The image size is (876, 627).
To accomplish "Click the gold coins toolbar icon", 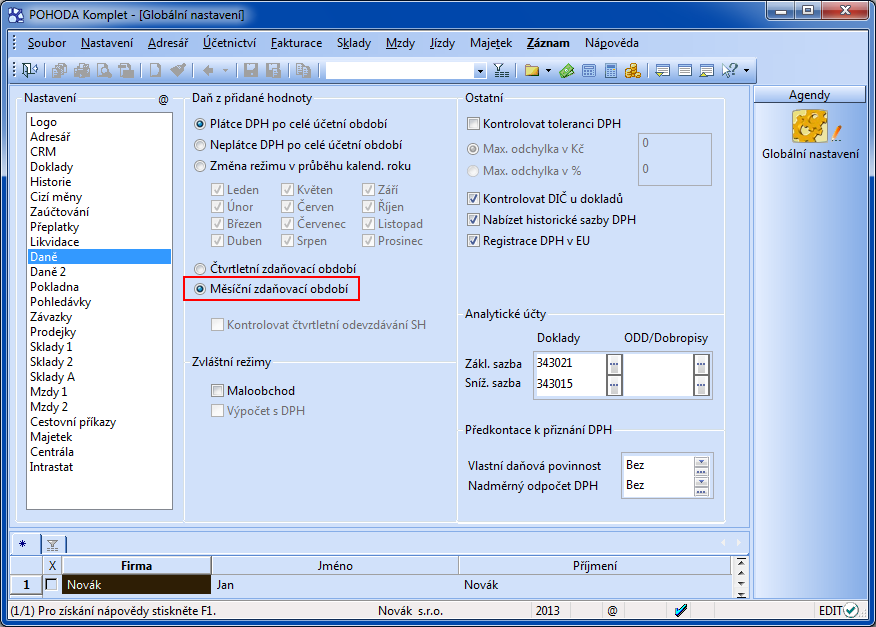I will (633, 70).
